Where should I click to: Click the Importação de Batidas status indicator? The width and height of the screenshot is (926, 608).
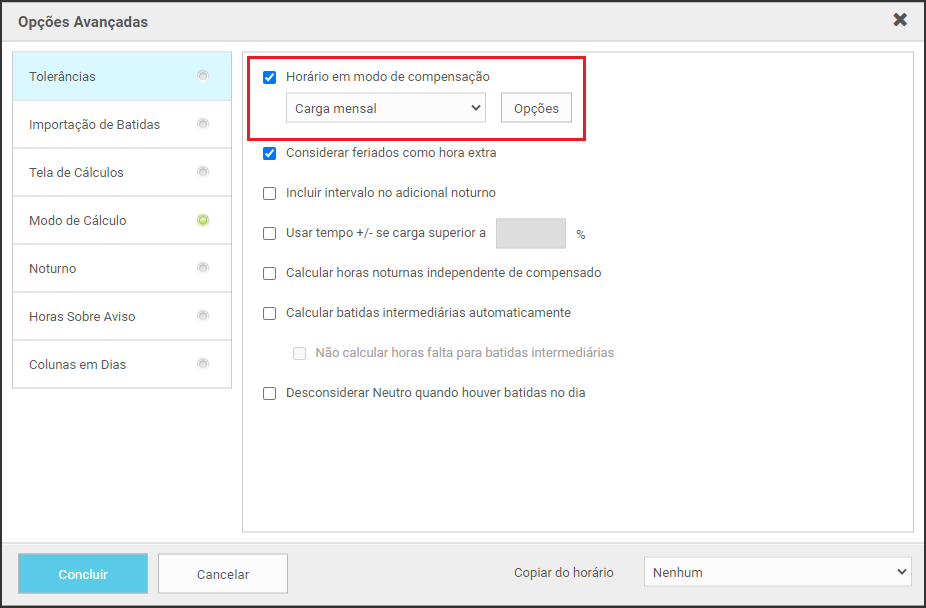tap(203, 124)
